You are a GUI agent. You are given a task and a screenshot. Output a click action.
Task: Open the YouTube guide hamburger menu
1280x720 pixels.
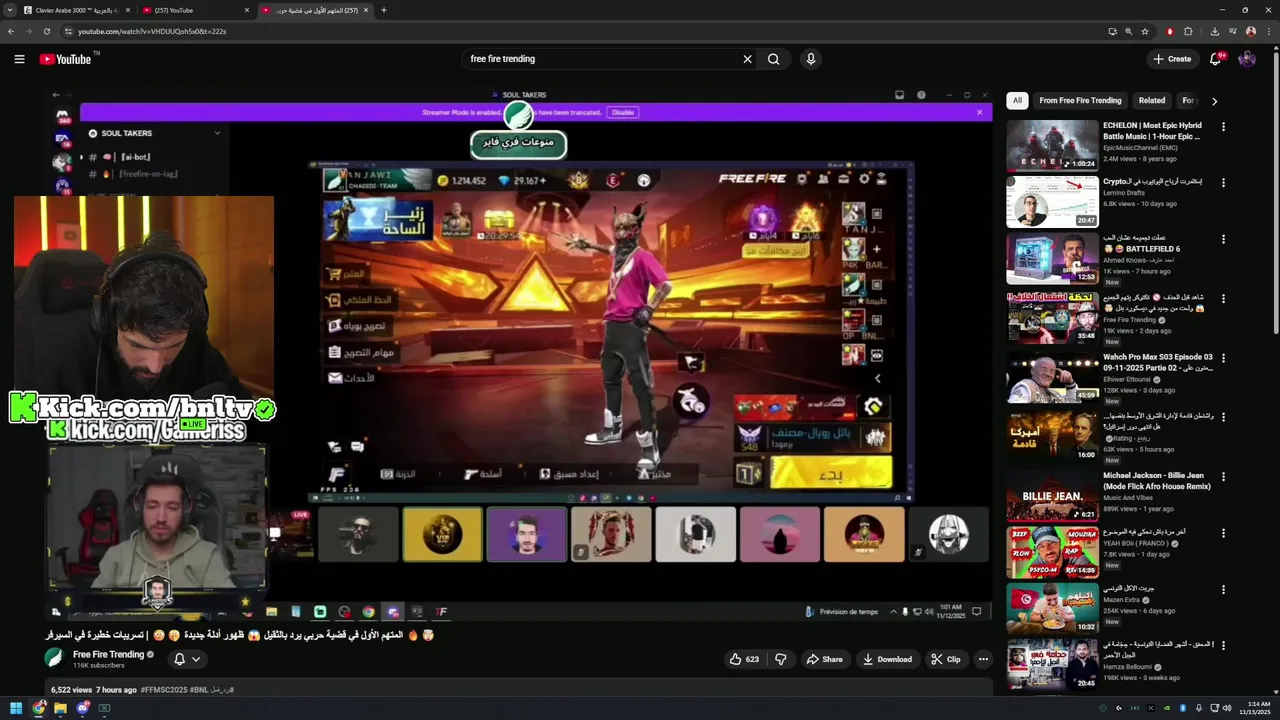(x=19, y=59)
